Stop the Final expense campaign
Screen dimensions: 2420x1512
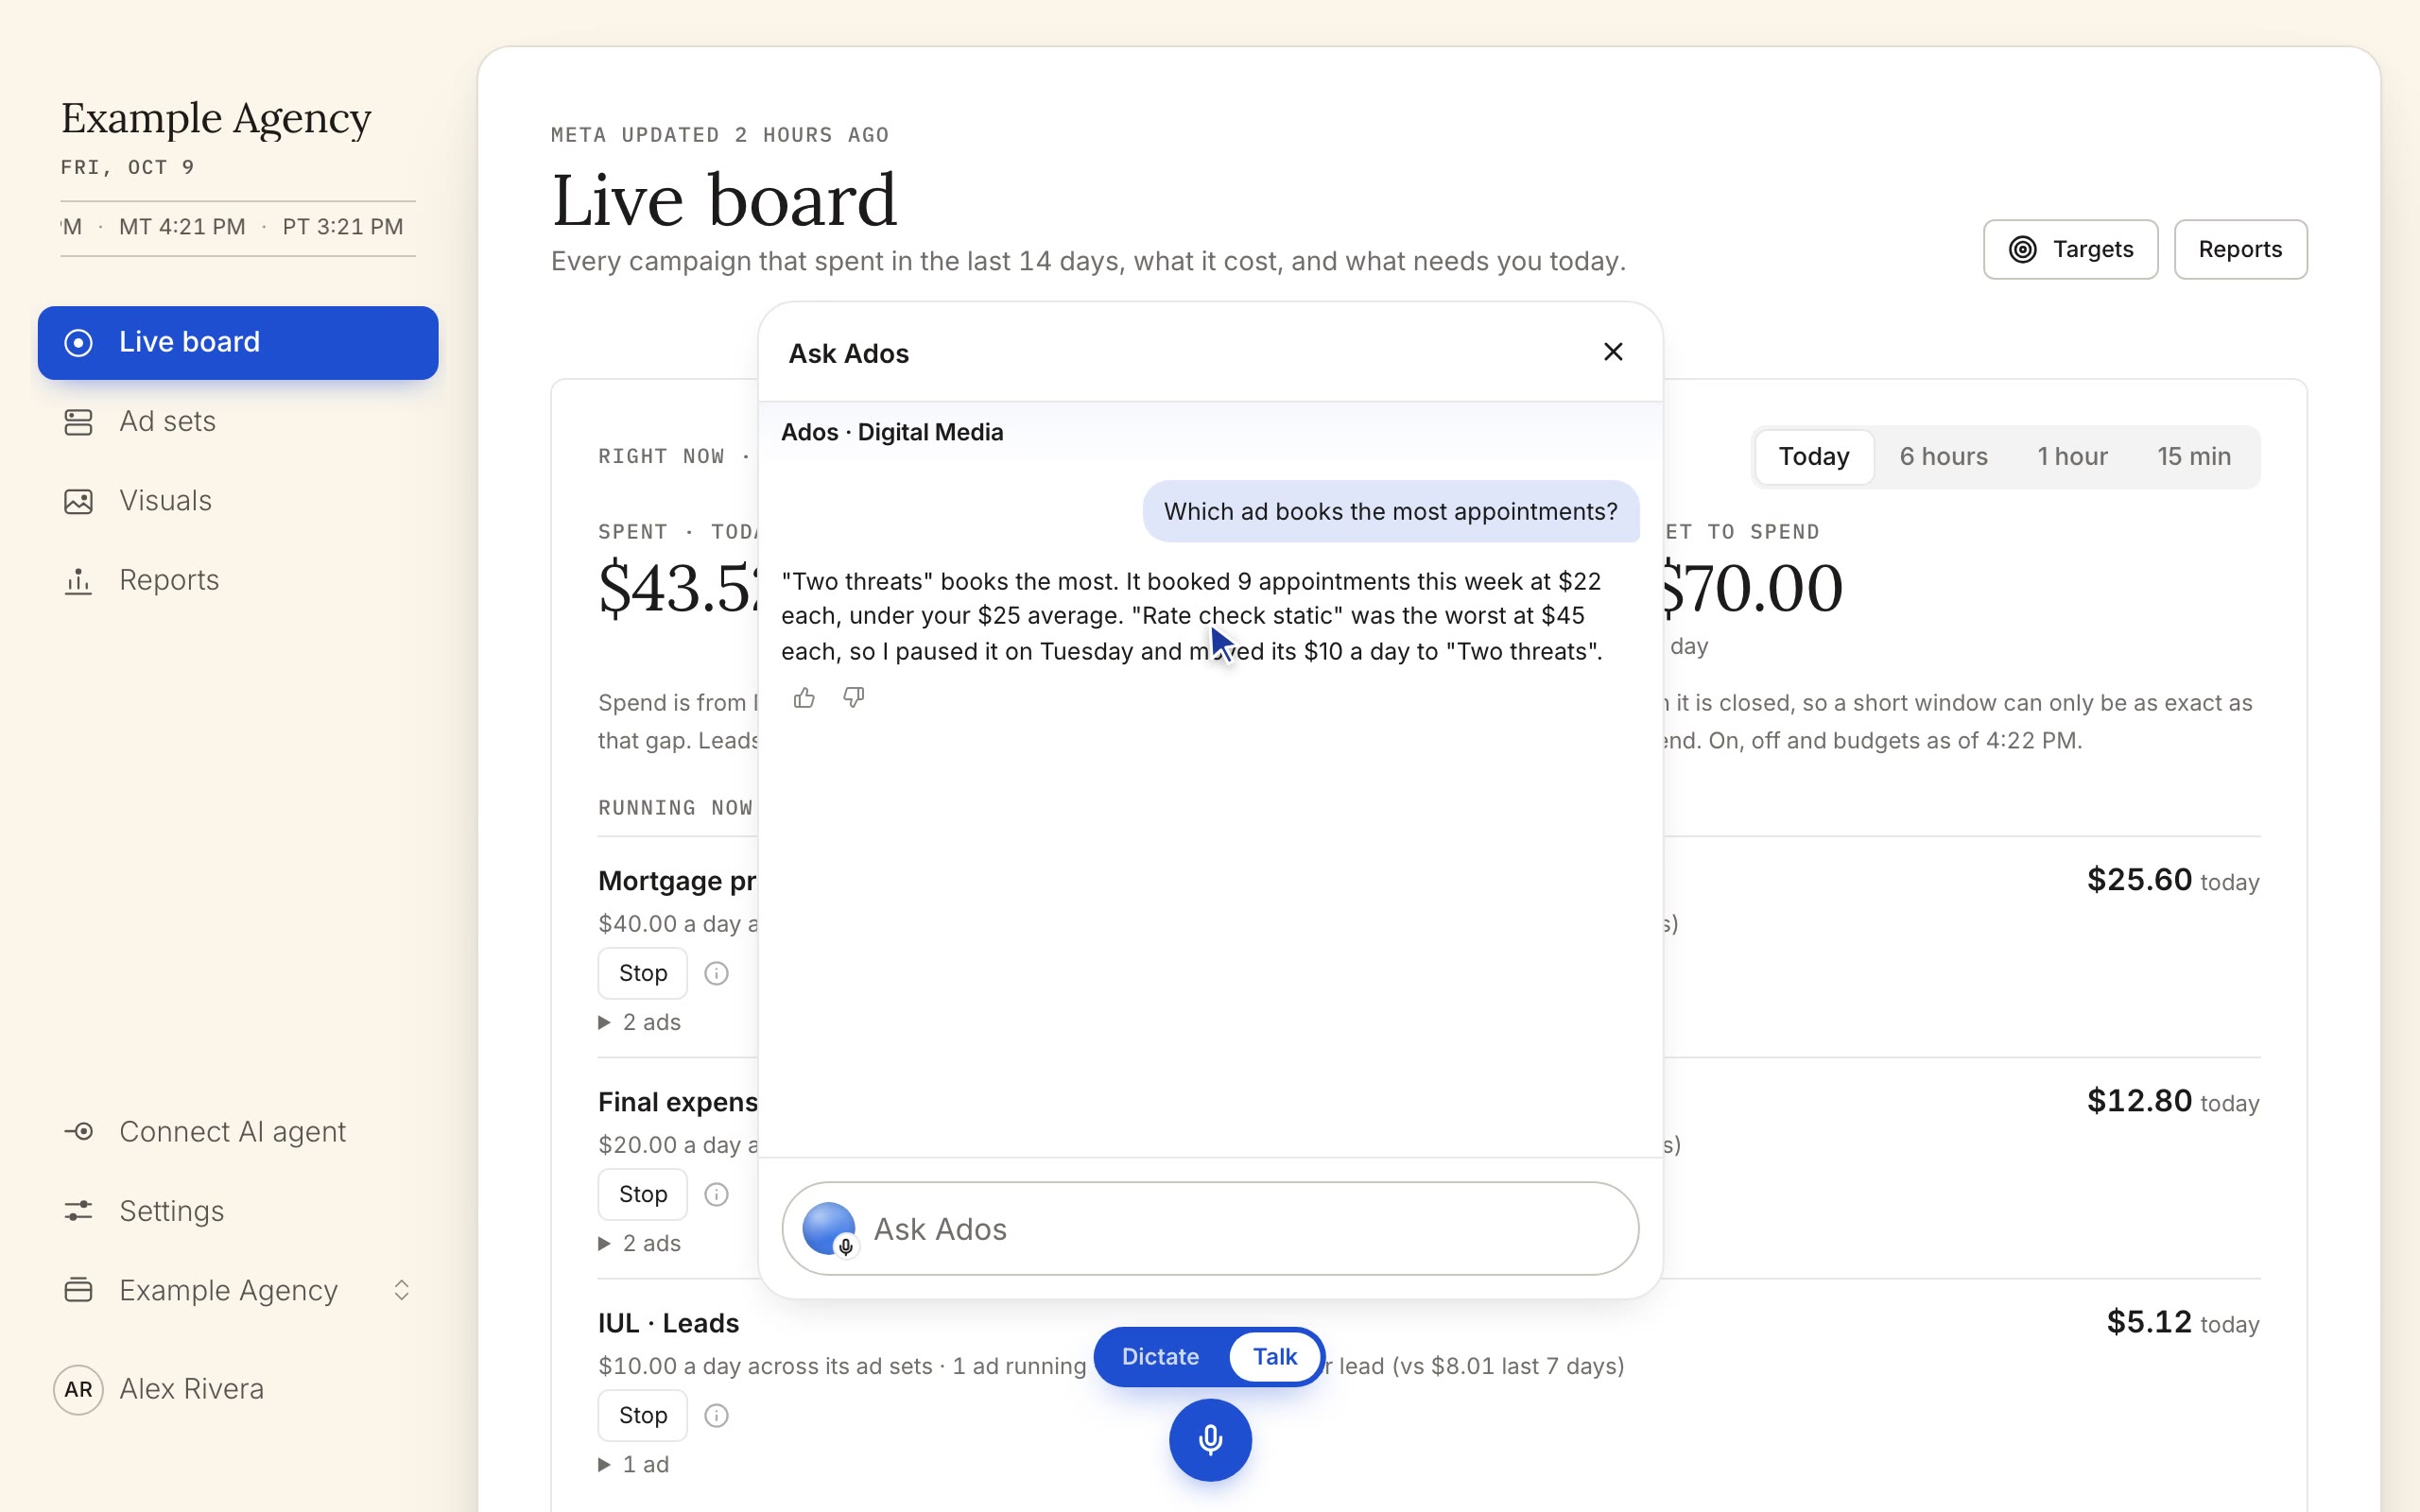click(x=643, y=1194)
